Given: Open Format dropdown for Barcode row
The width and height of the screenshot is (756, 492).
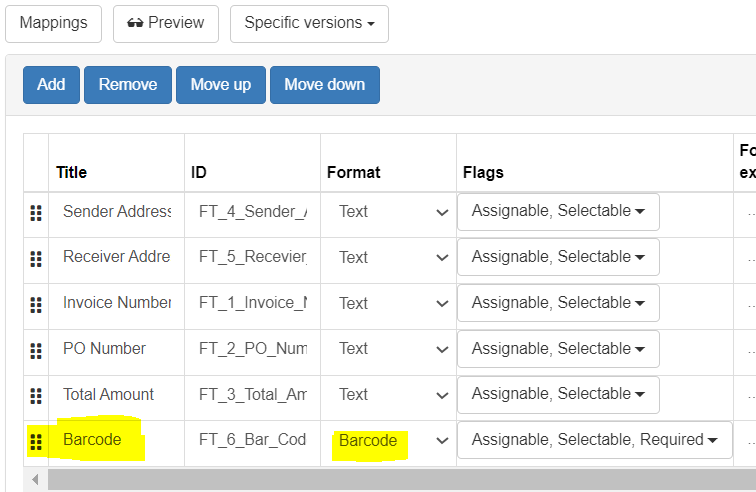Looking at the screenshot, I should [388, 441].
